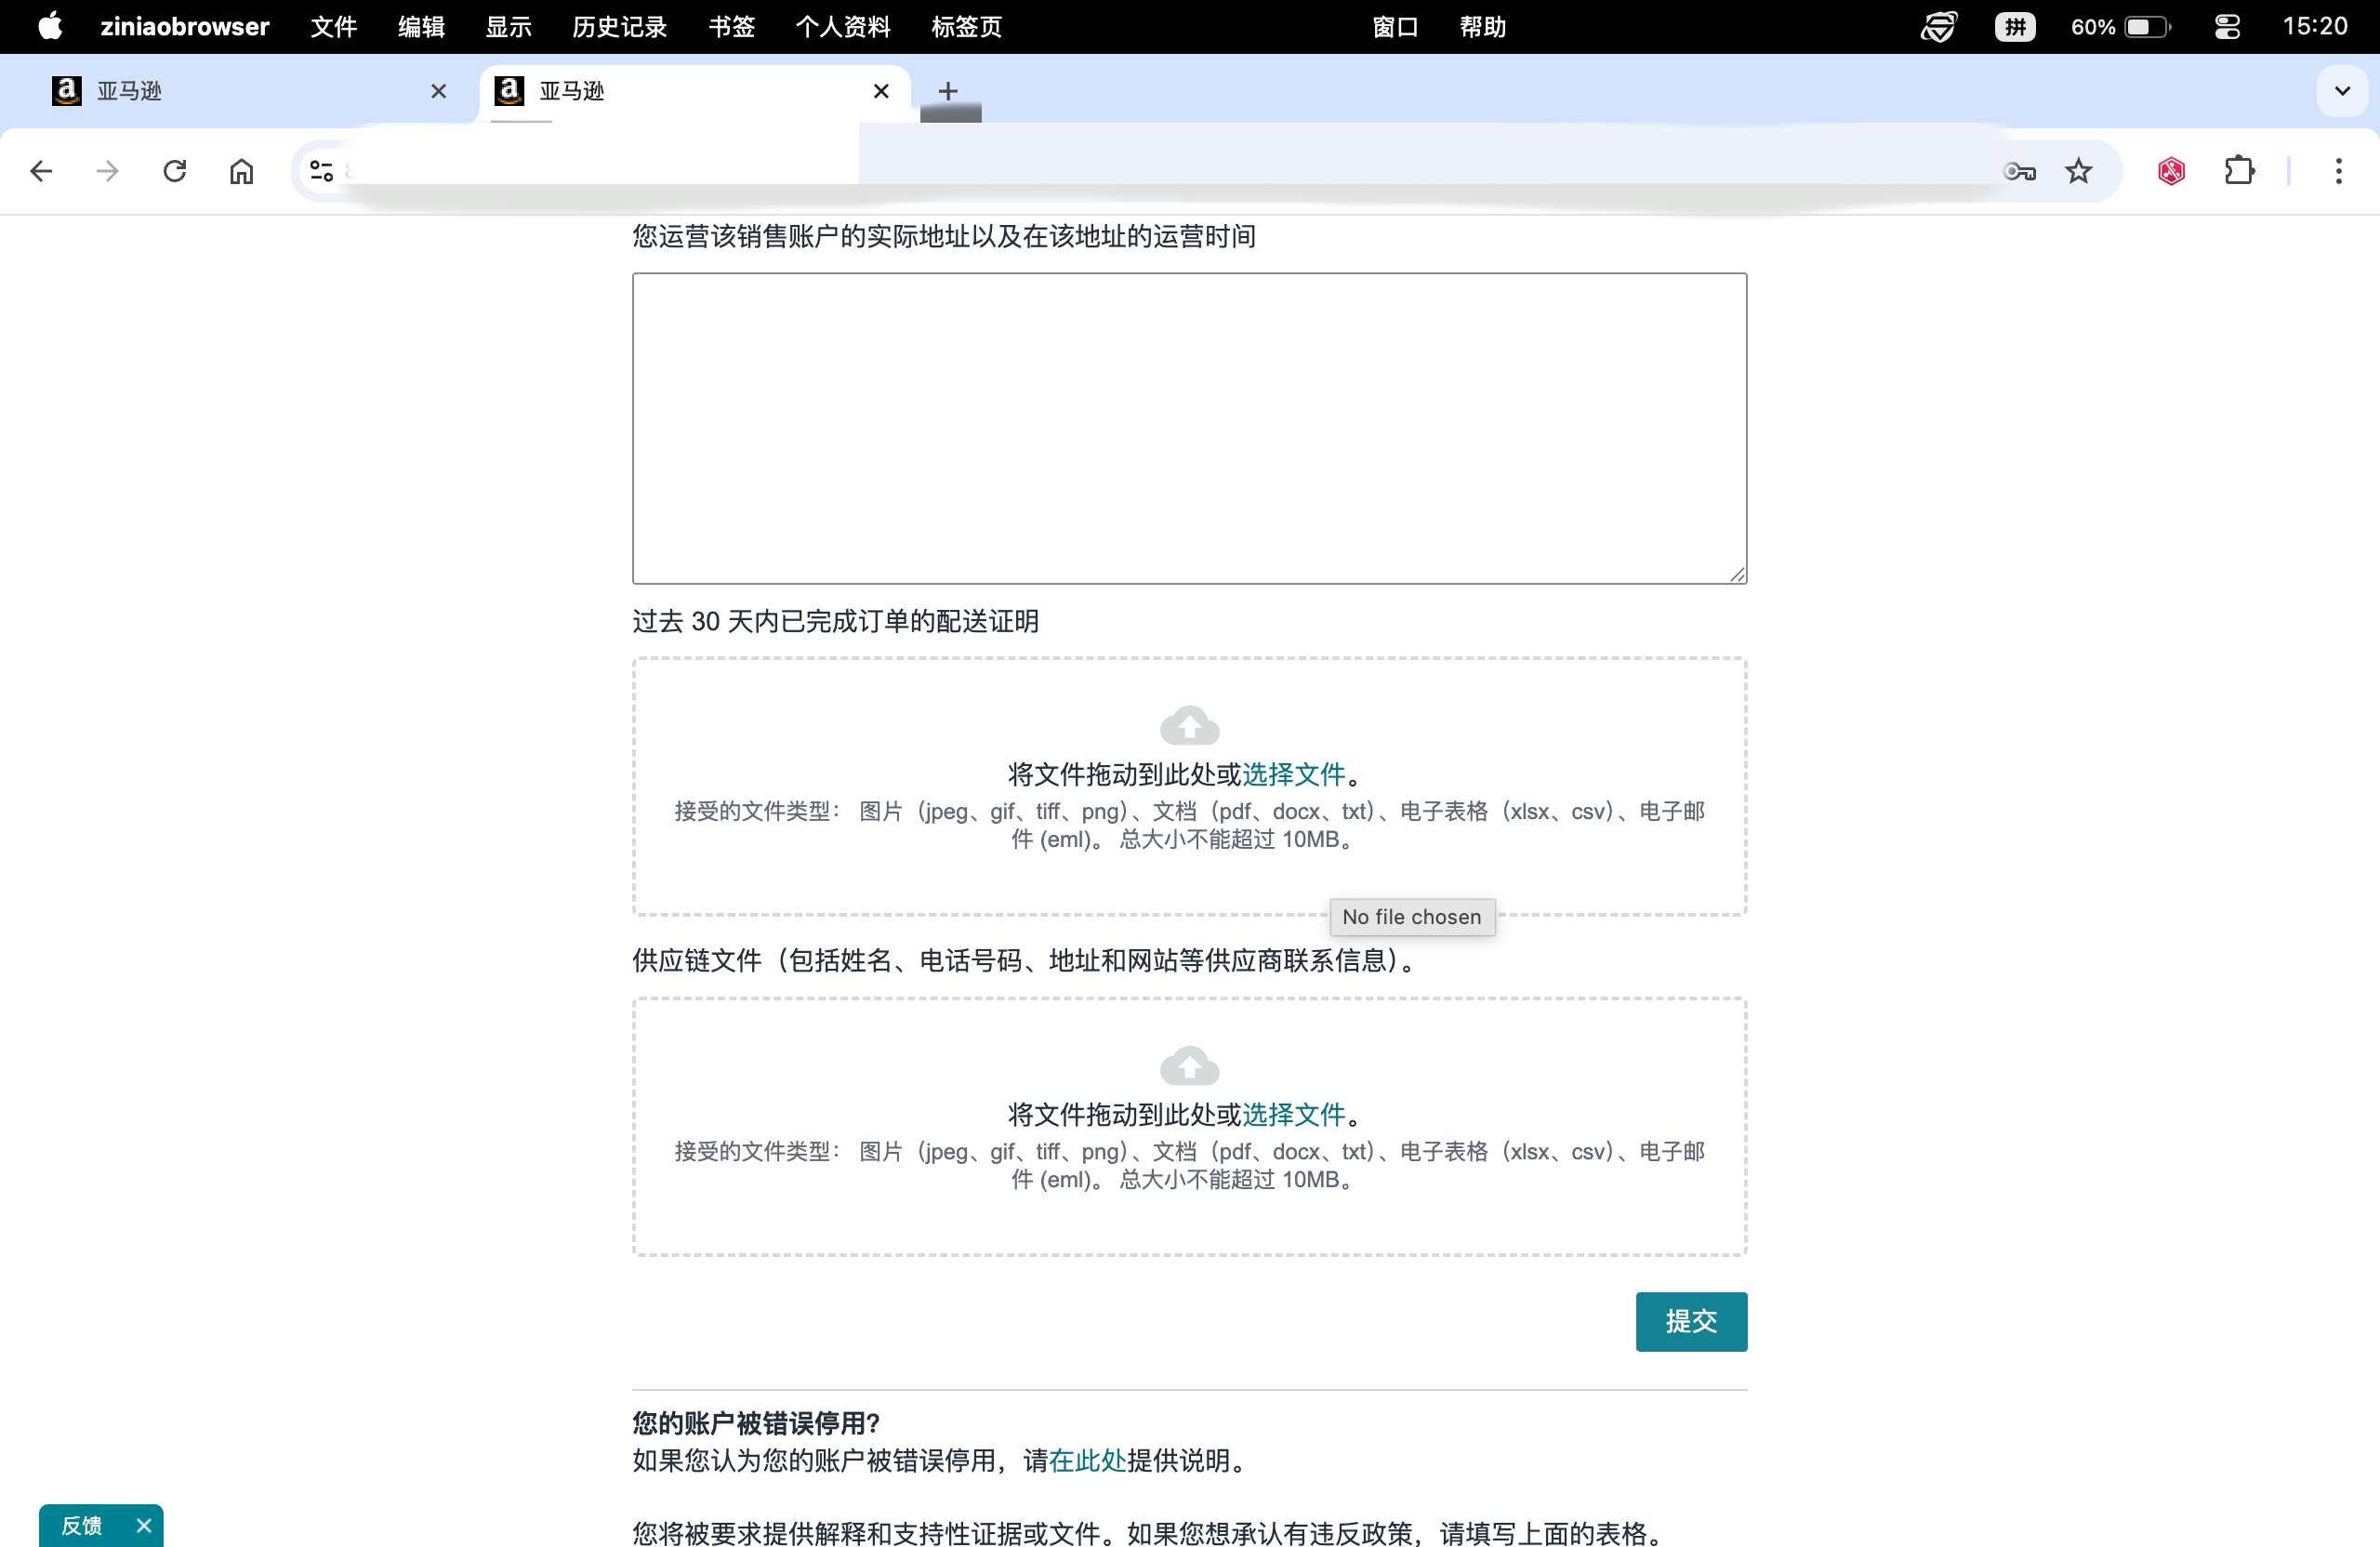The image size is (2380, 1547).
Task: Open the saved passwords key icon
Action: pos(2019,171)
